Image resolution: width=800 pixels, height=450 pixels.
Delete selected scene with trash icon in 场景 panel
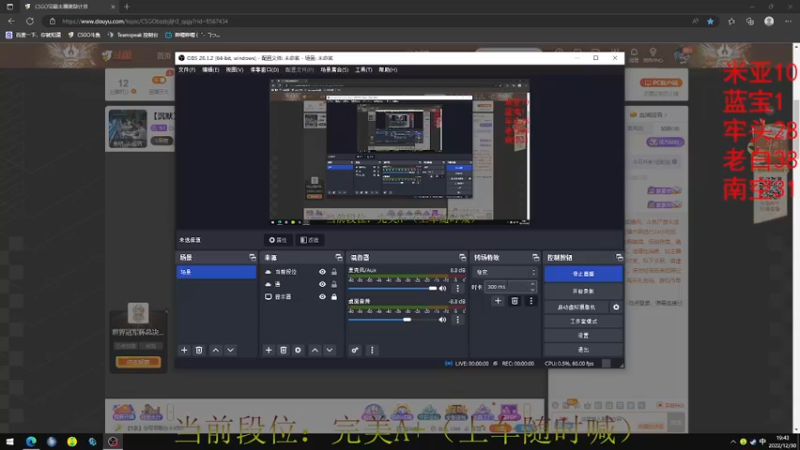tap(199, 350)
